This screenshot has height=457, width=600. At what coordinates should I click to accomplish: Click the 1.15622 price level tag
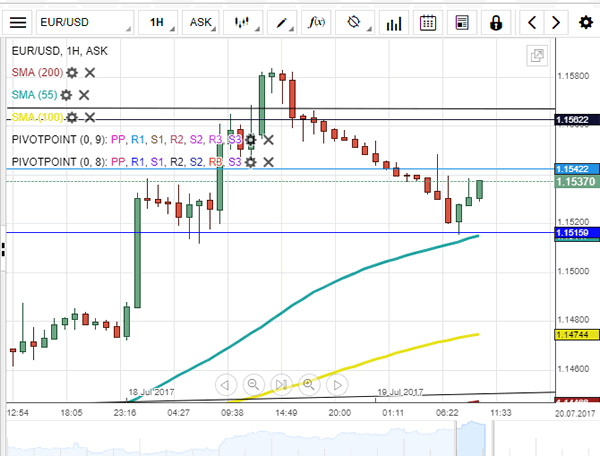(x=577, y=120)
